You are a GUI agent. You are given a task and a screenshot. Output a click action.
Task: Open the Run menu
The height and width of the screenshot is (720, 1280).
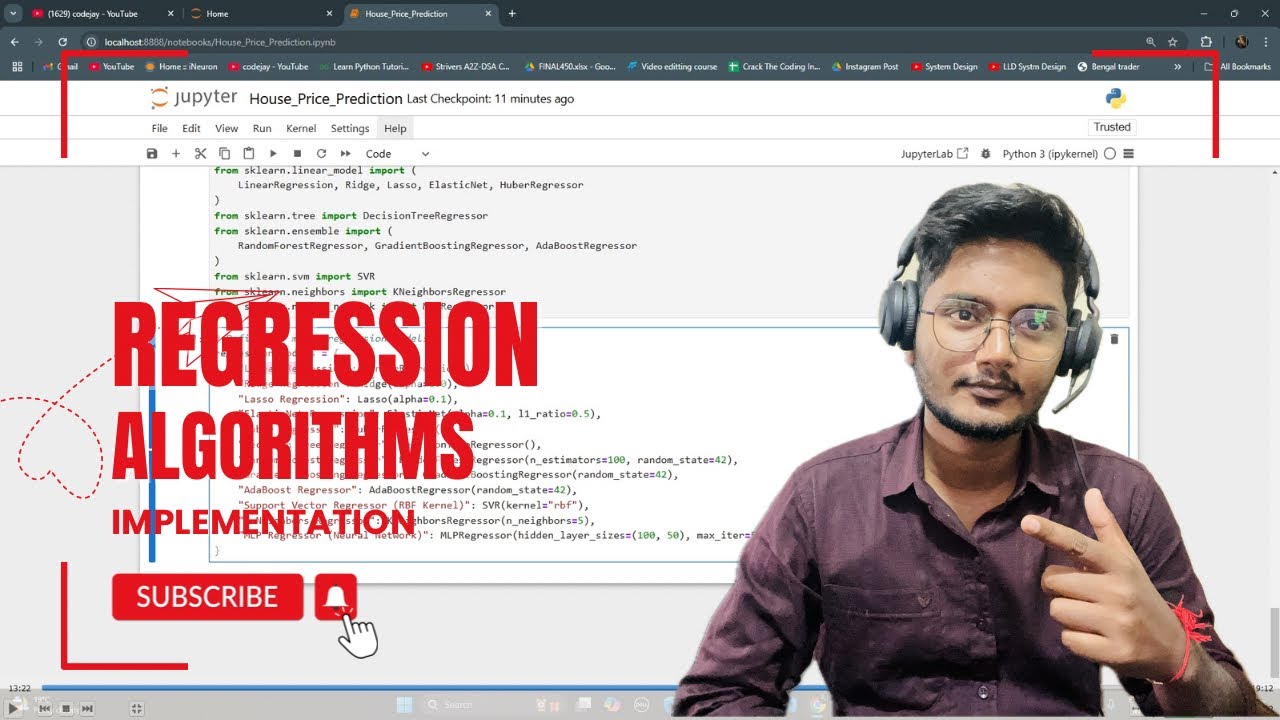pos(262,128)
